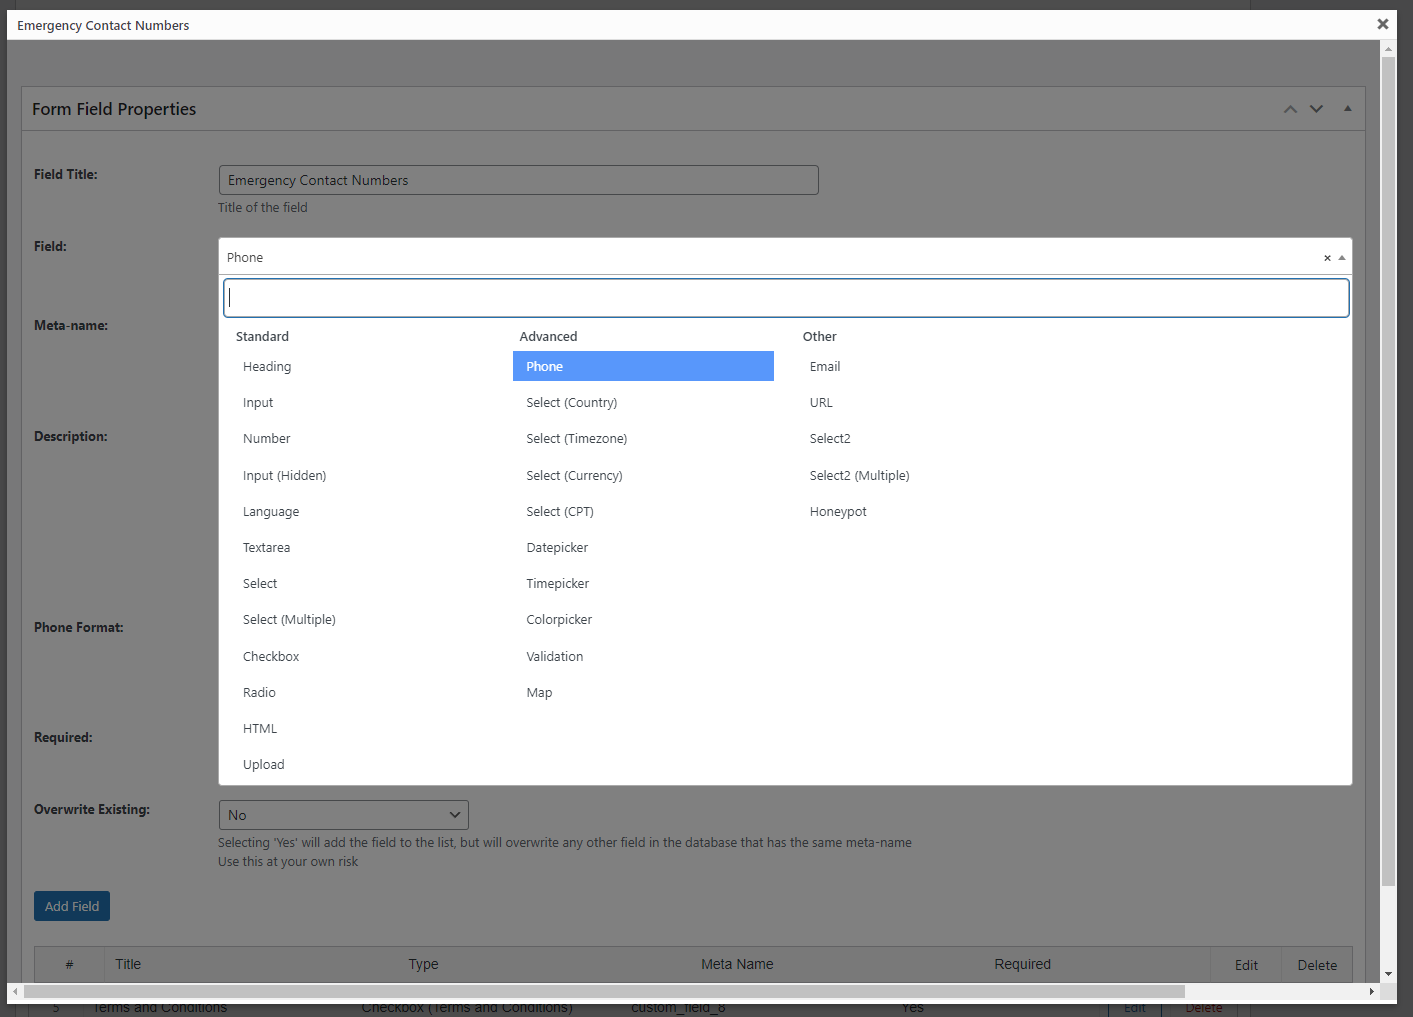1413x1017 pixels.
Task: Click the field type search box
Action: click(x=785, y=298)
